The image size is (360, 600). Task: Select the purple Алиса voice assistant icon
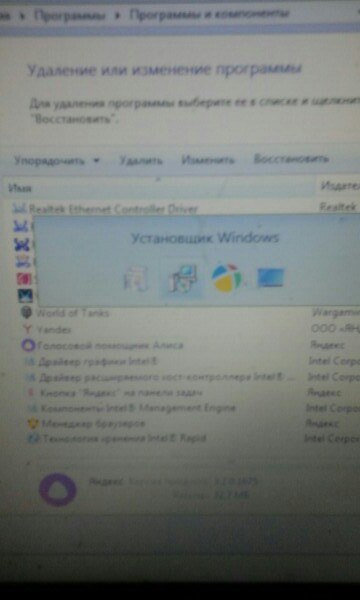tap(28, 346)
